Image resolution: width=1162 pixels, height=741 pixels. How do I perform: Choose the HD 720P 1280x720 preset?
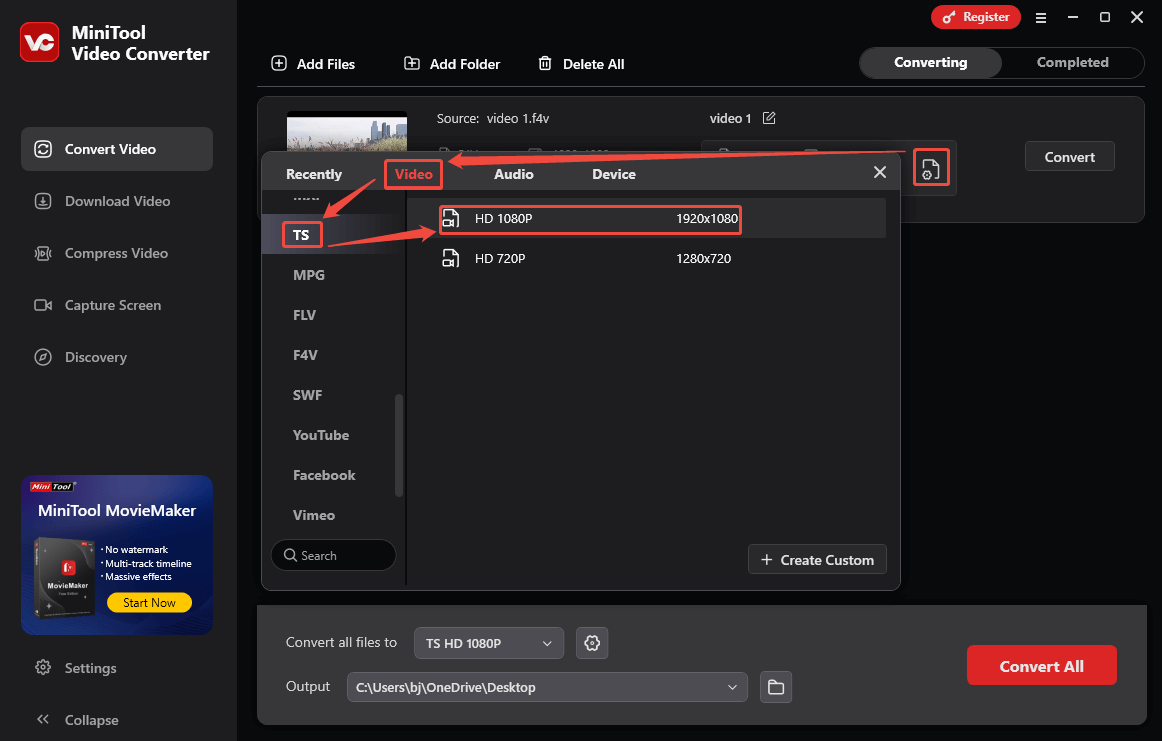(x=646, y=259)
